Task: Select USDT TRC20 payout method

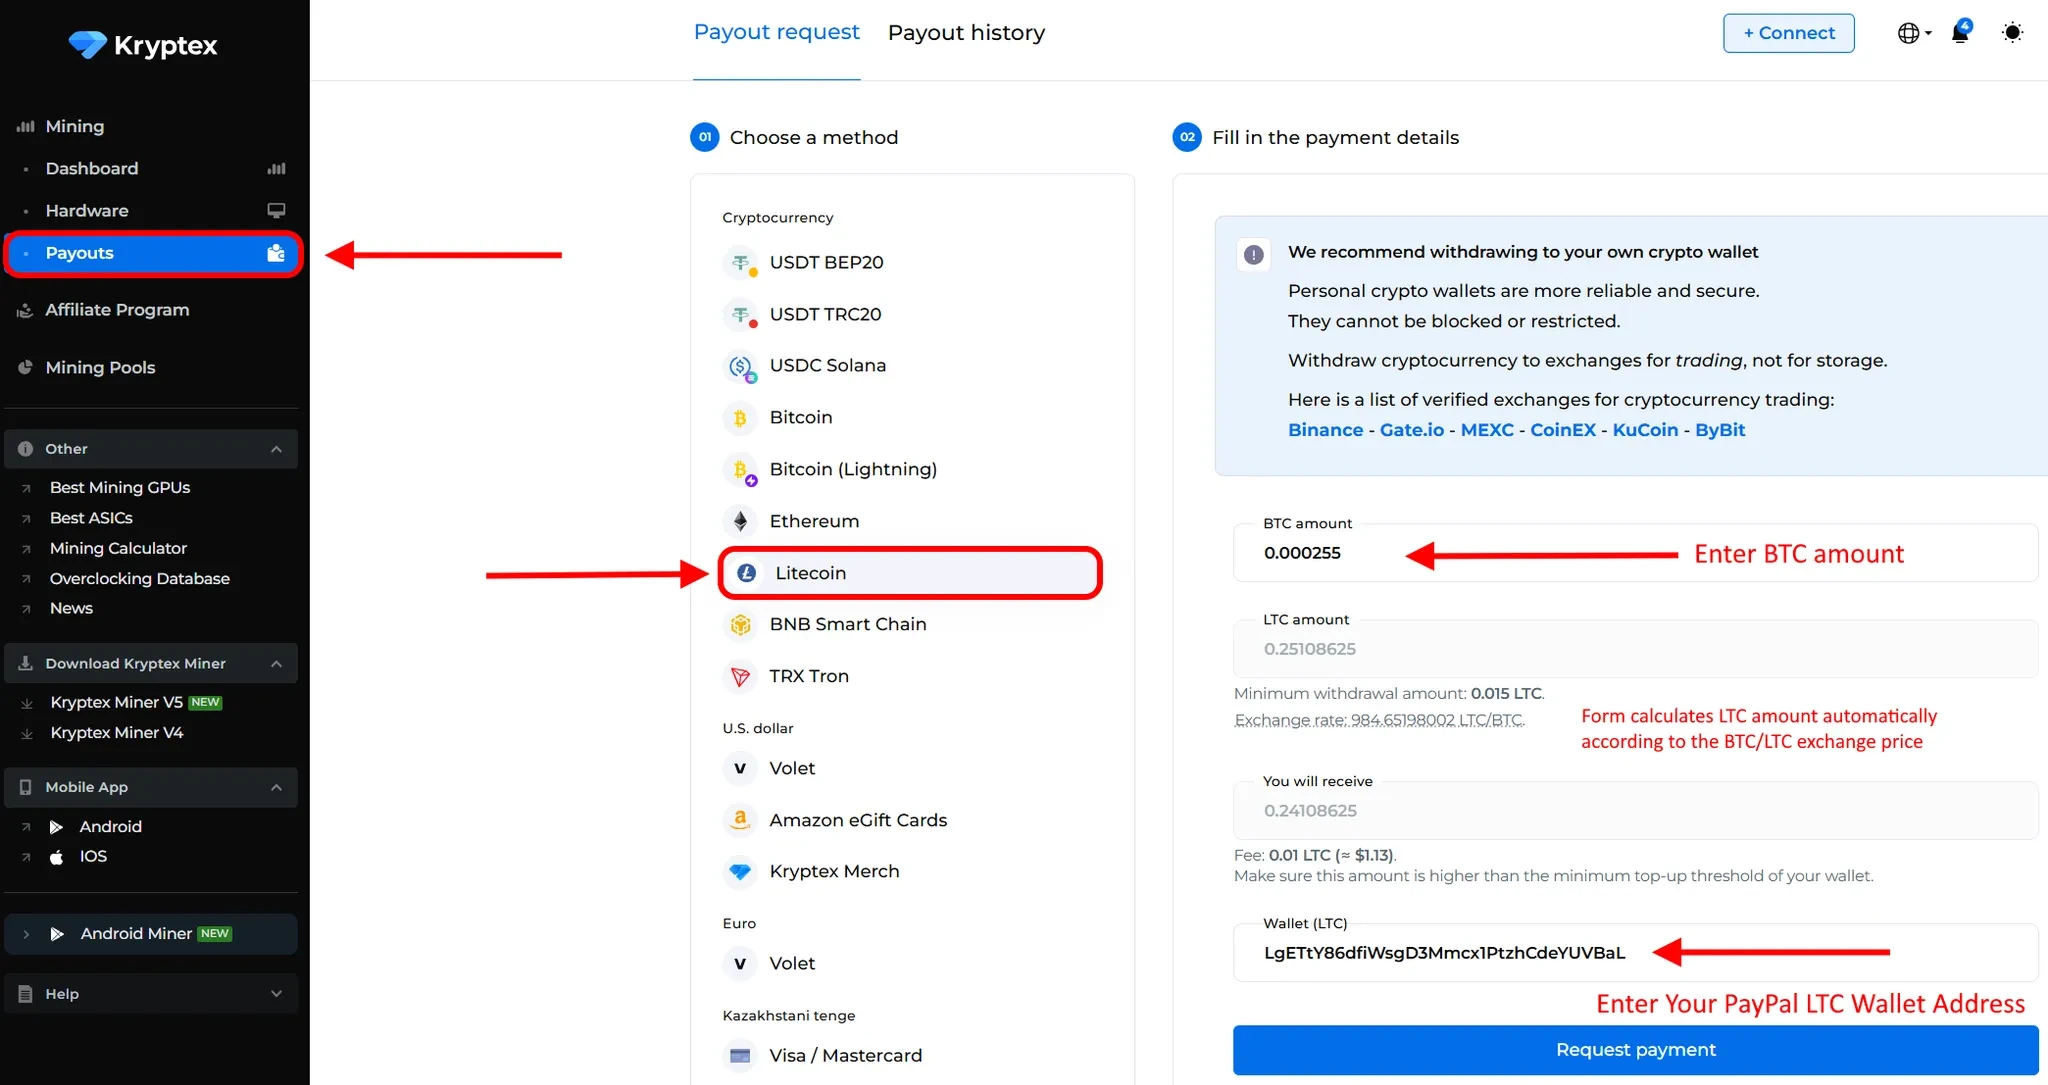Action: click(x=824, y=314)
